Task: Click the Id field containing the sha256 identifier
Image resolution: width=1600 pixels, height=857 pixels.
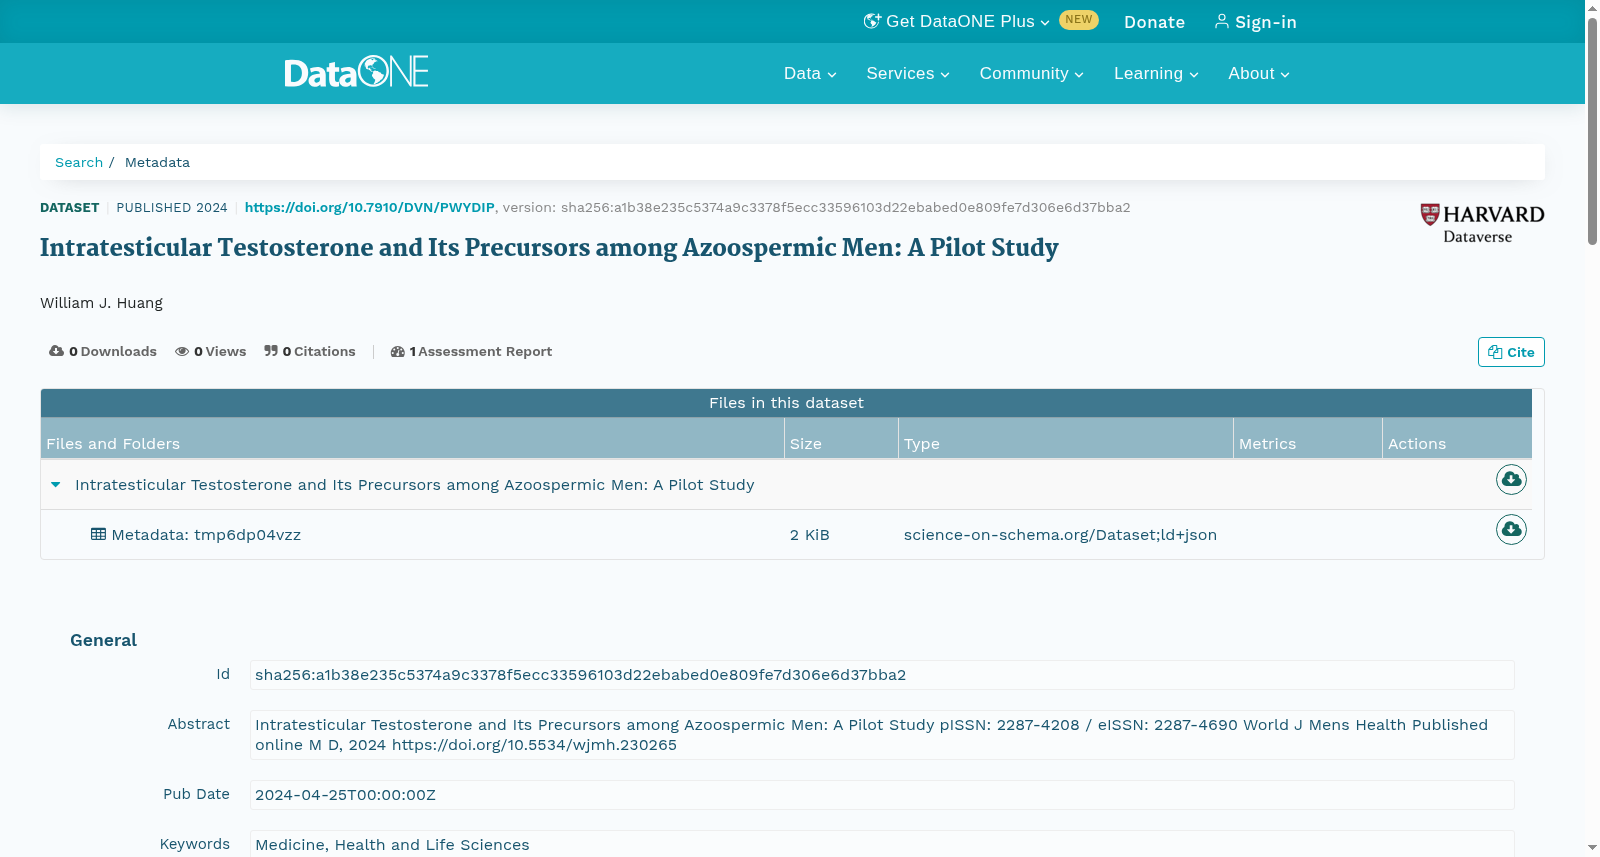Action: pos(882,675)
